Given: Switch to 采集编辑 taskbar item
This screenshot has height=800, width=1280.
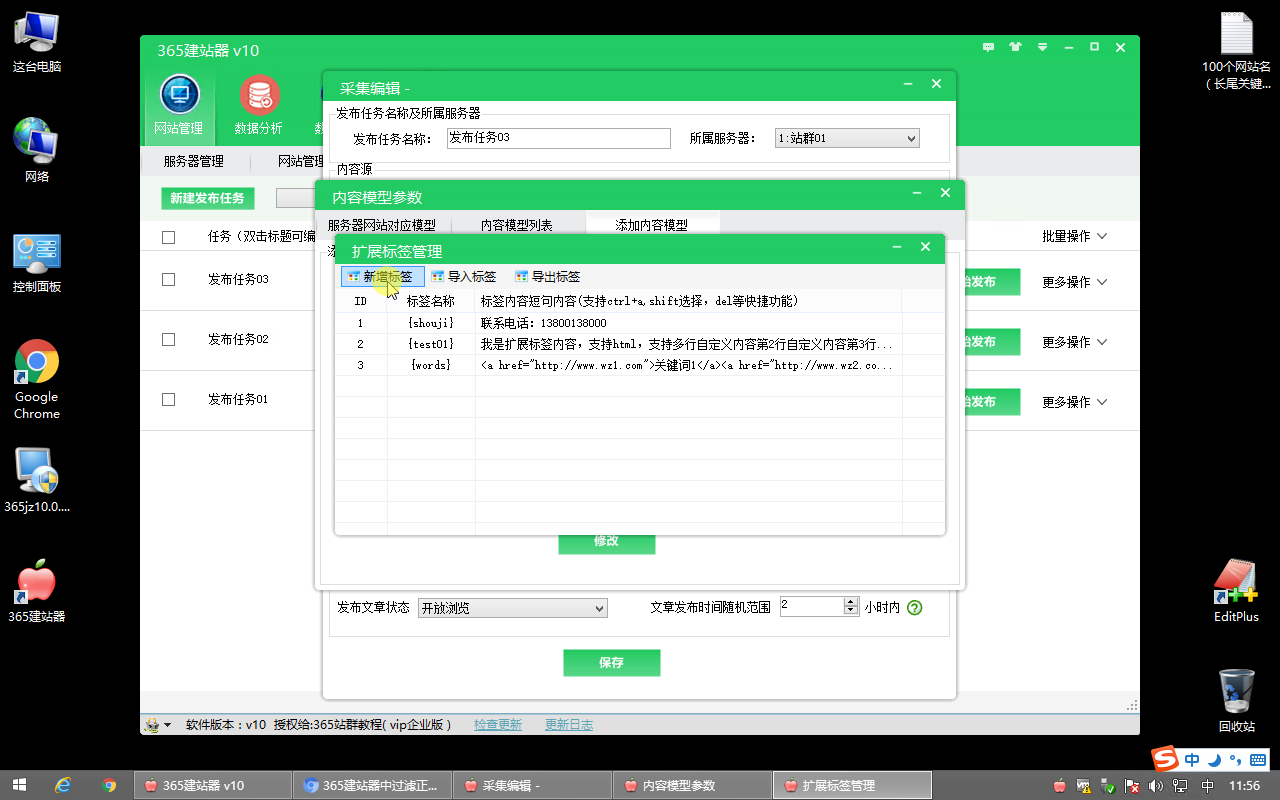Looking at the screenshot, I should click(x=532, y=785).
